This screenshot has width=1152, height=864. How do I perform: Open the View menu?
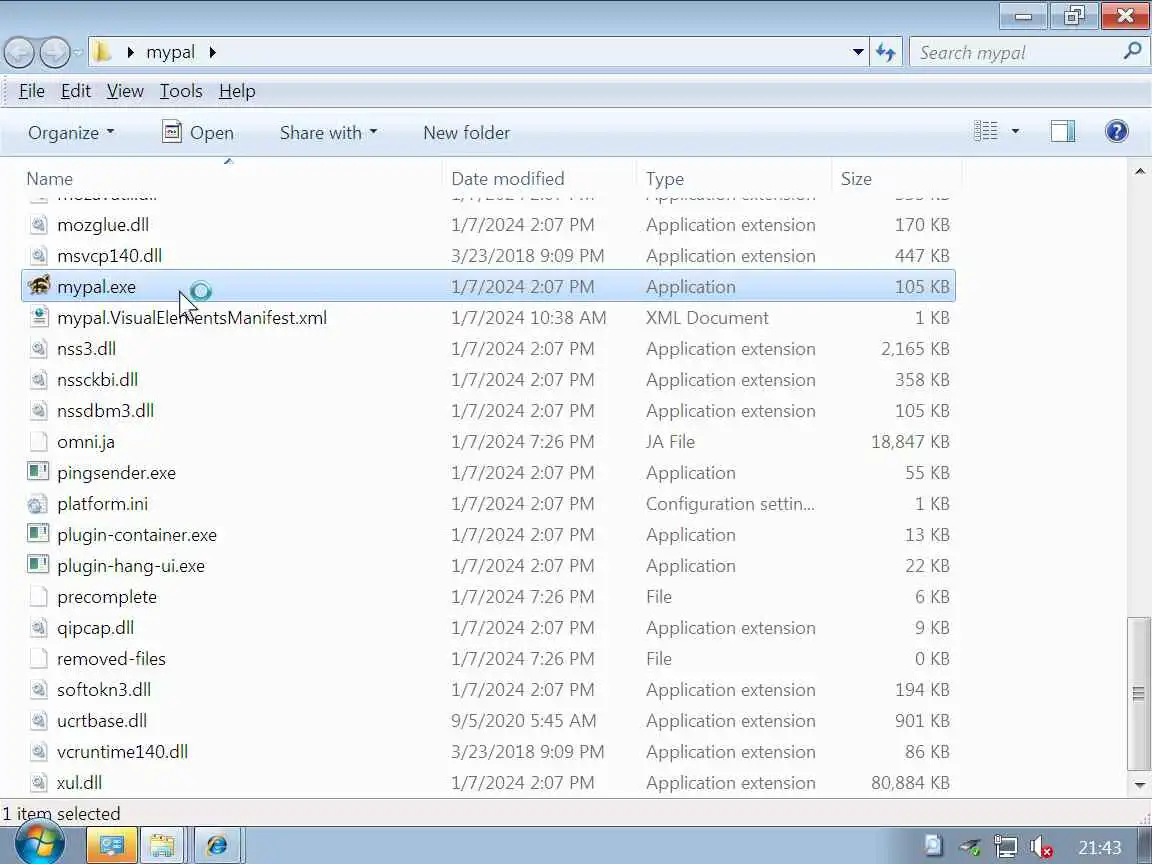125,91
